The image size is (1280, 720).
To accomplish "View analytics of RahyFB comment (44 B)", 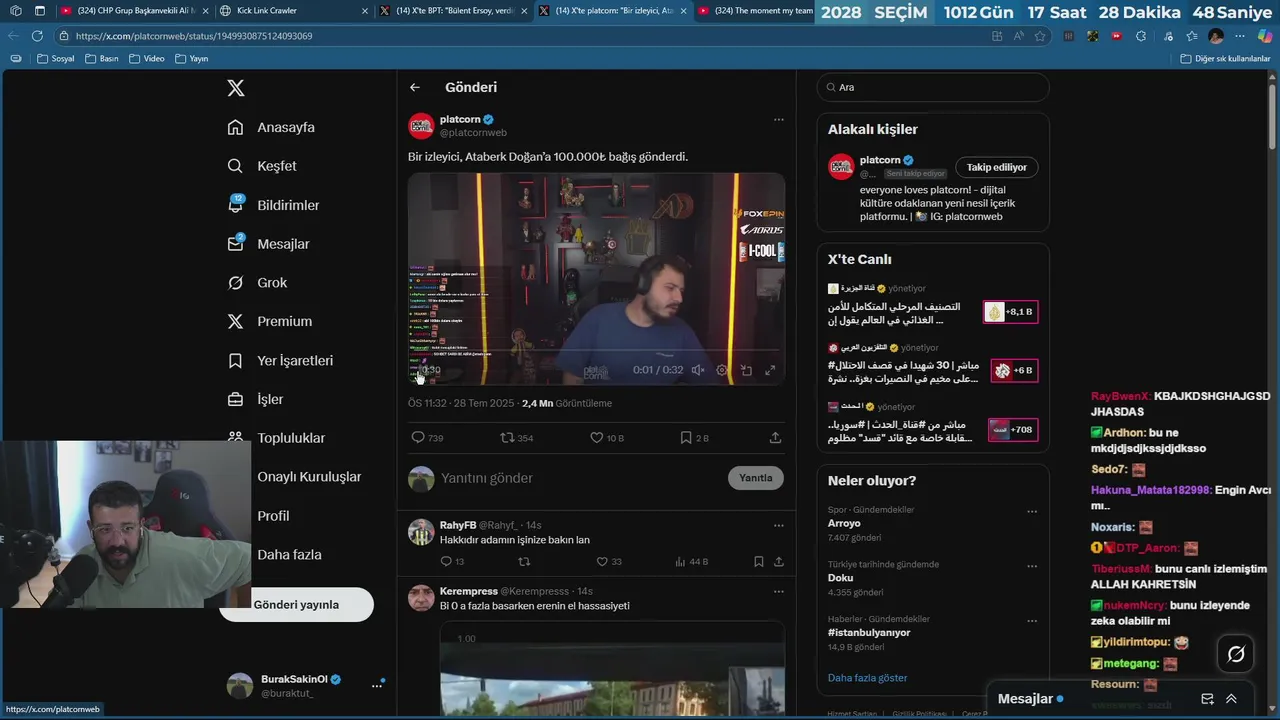I will [x=692, y=562].
